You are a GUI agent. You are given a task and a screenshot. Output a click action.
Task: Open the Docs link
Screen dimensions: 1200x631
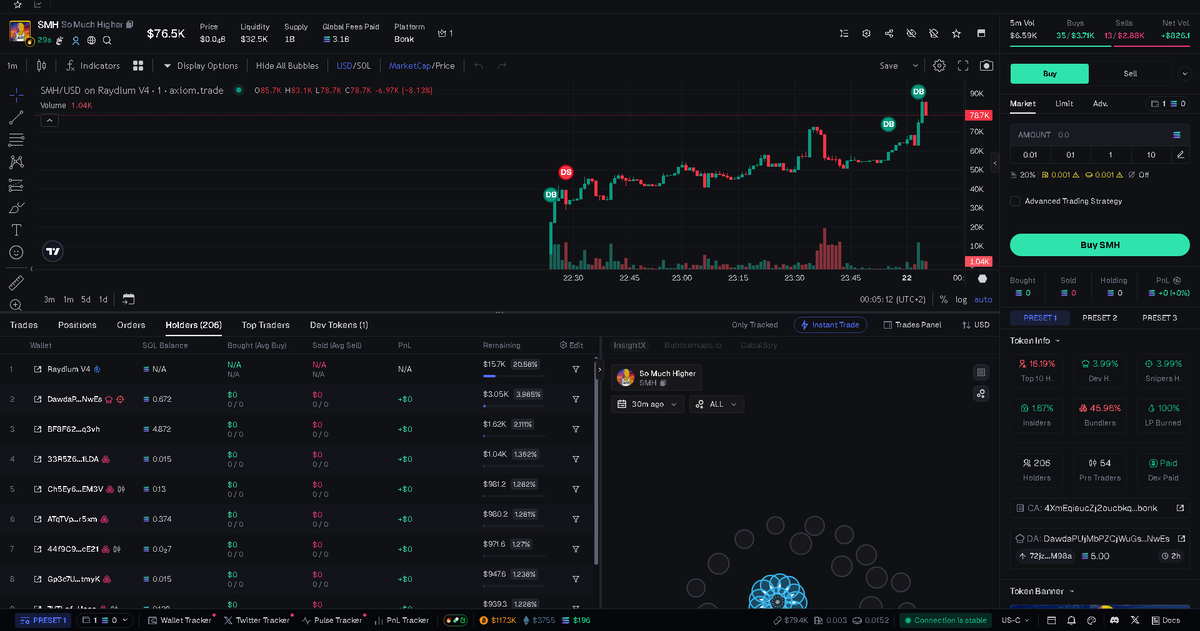coord(1165,620)
